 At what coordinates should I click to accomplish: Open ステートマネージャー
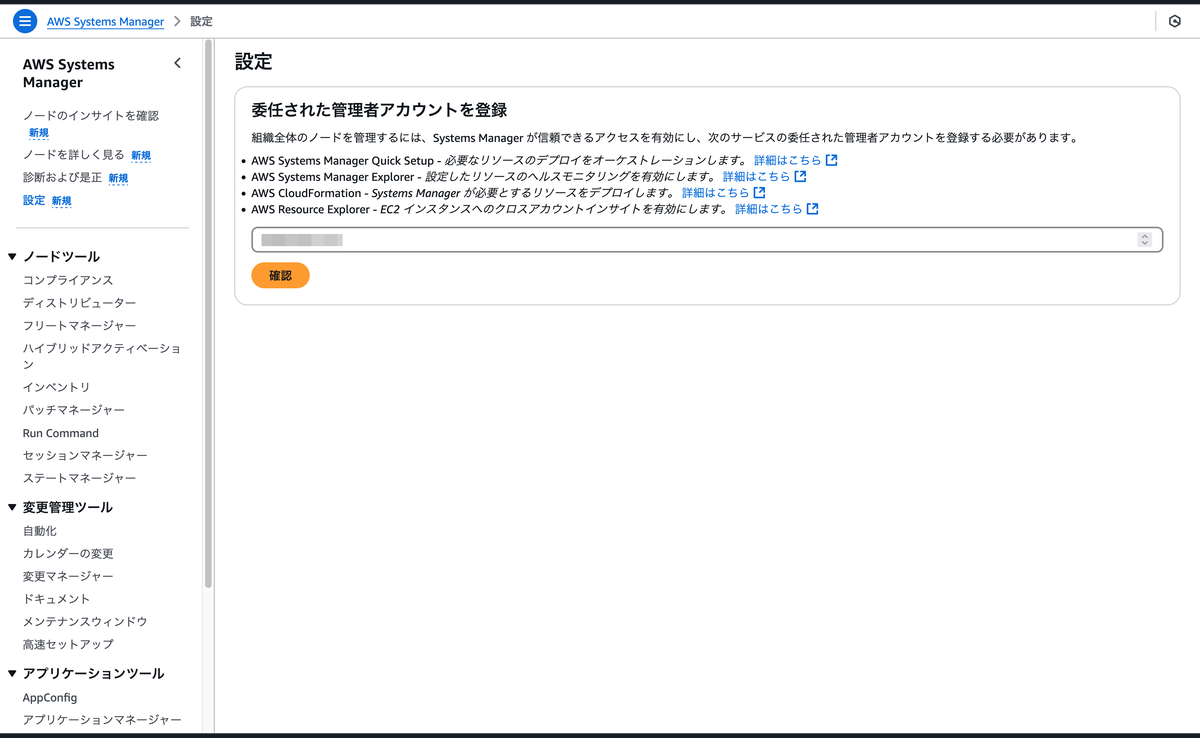click(x=80, y=479)
